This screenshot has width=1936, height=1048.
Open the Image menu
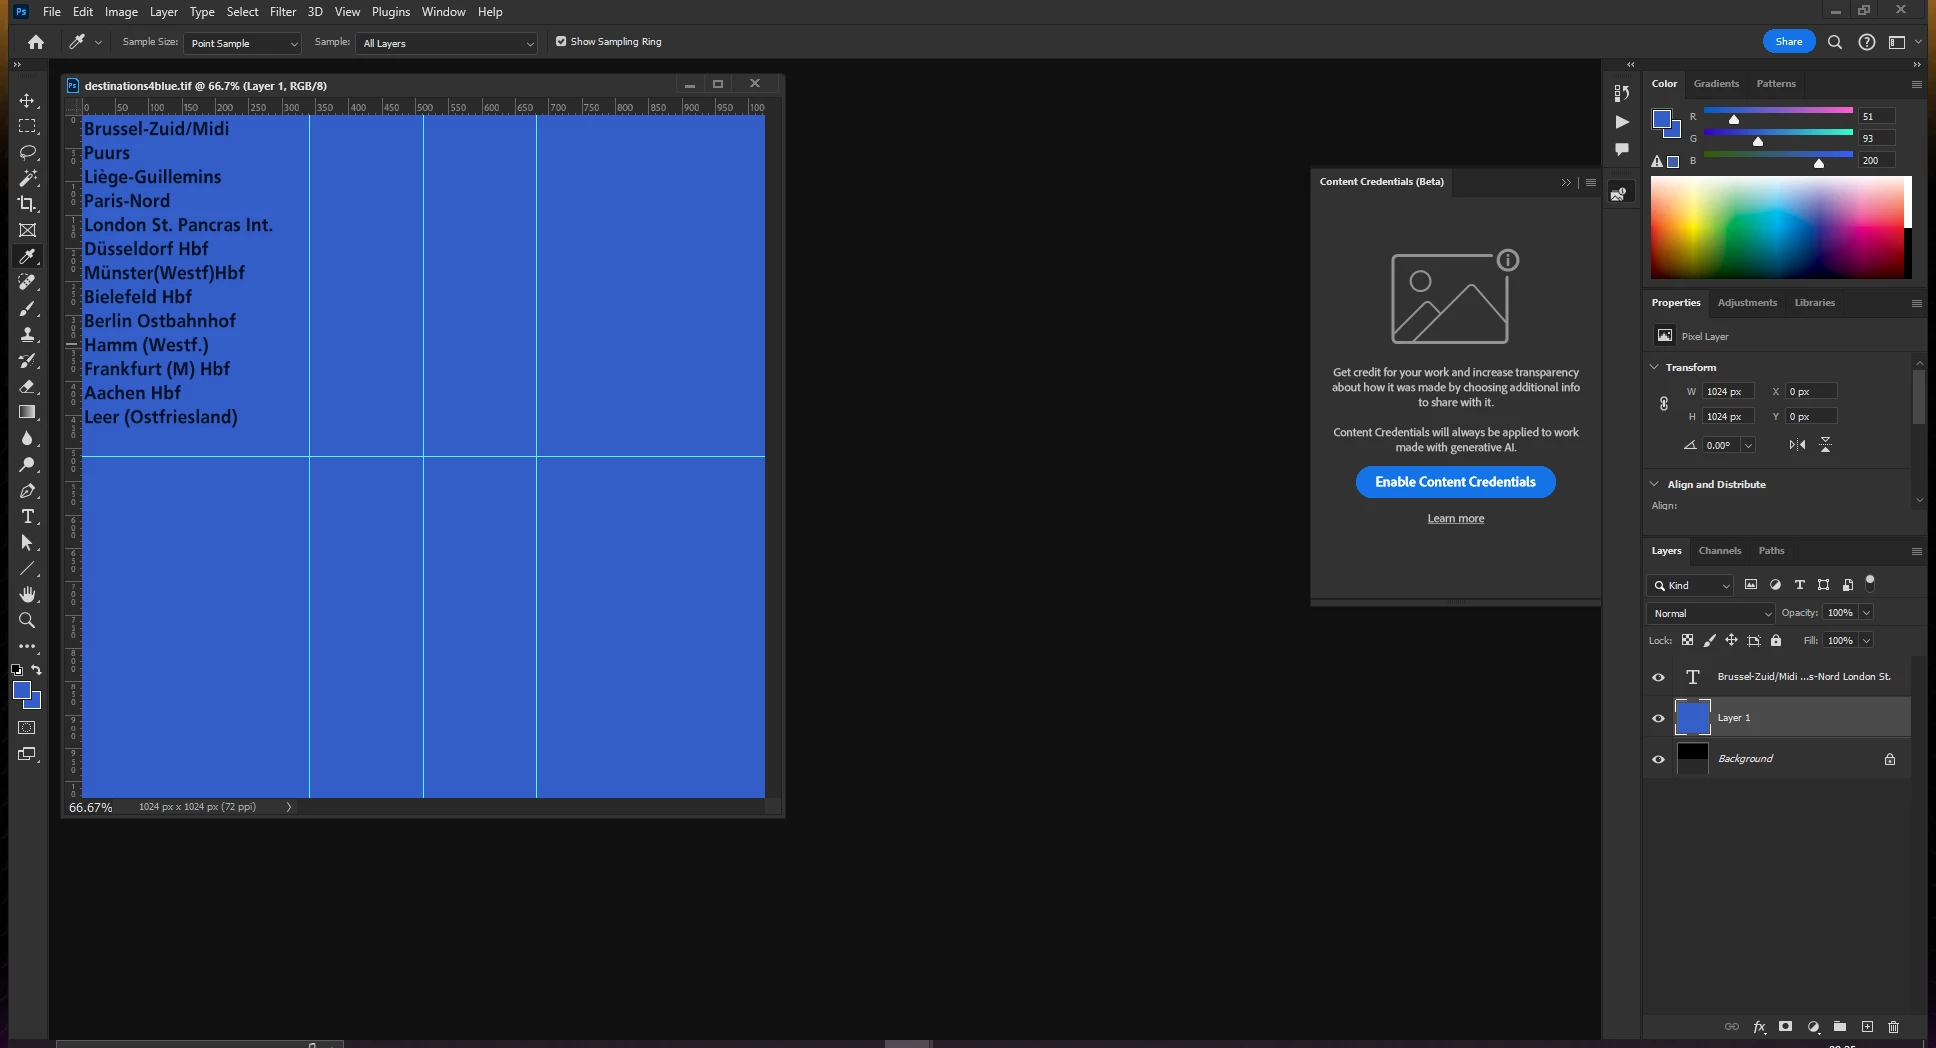(x=121, y=12)
